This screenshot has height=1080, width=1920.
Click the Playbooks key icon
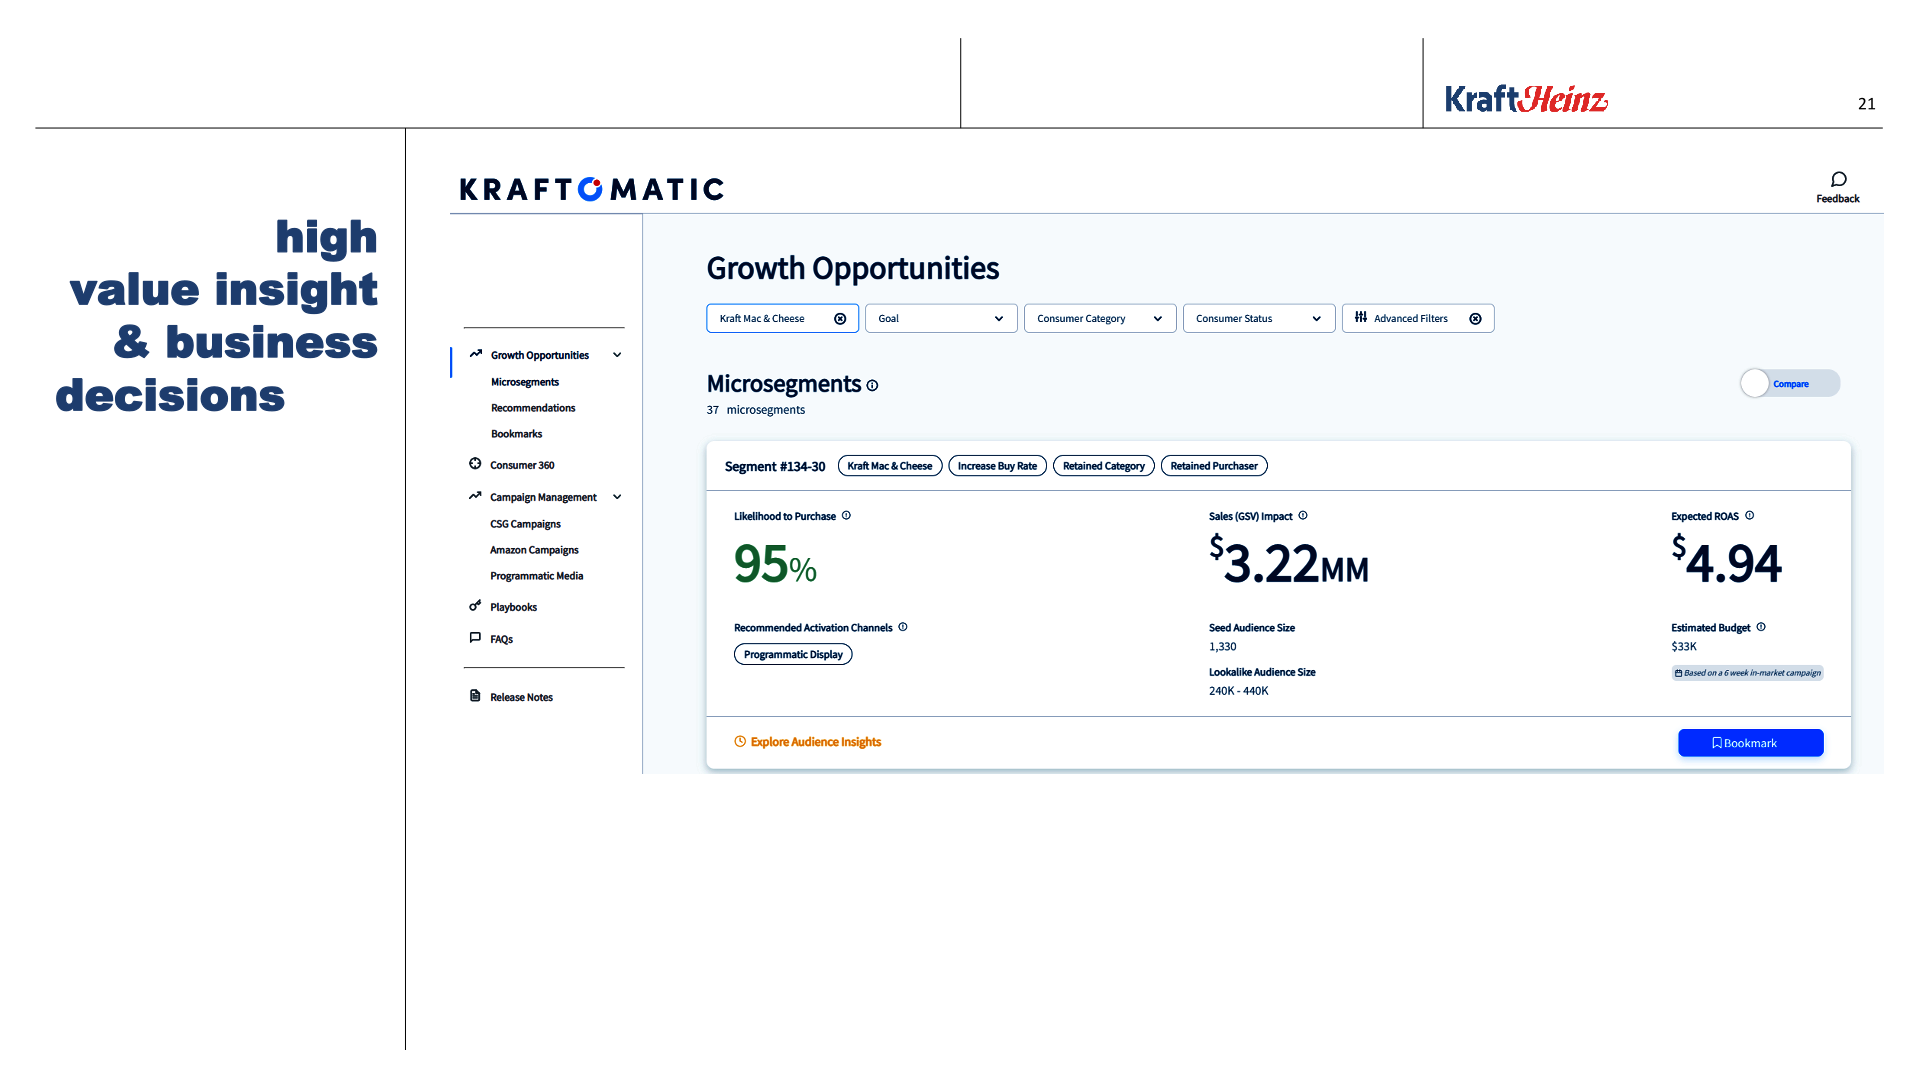tap(475, 606)
